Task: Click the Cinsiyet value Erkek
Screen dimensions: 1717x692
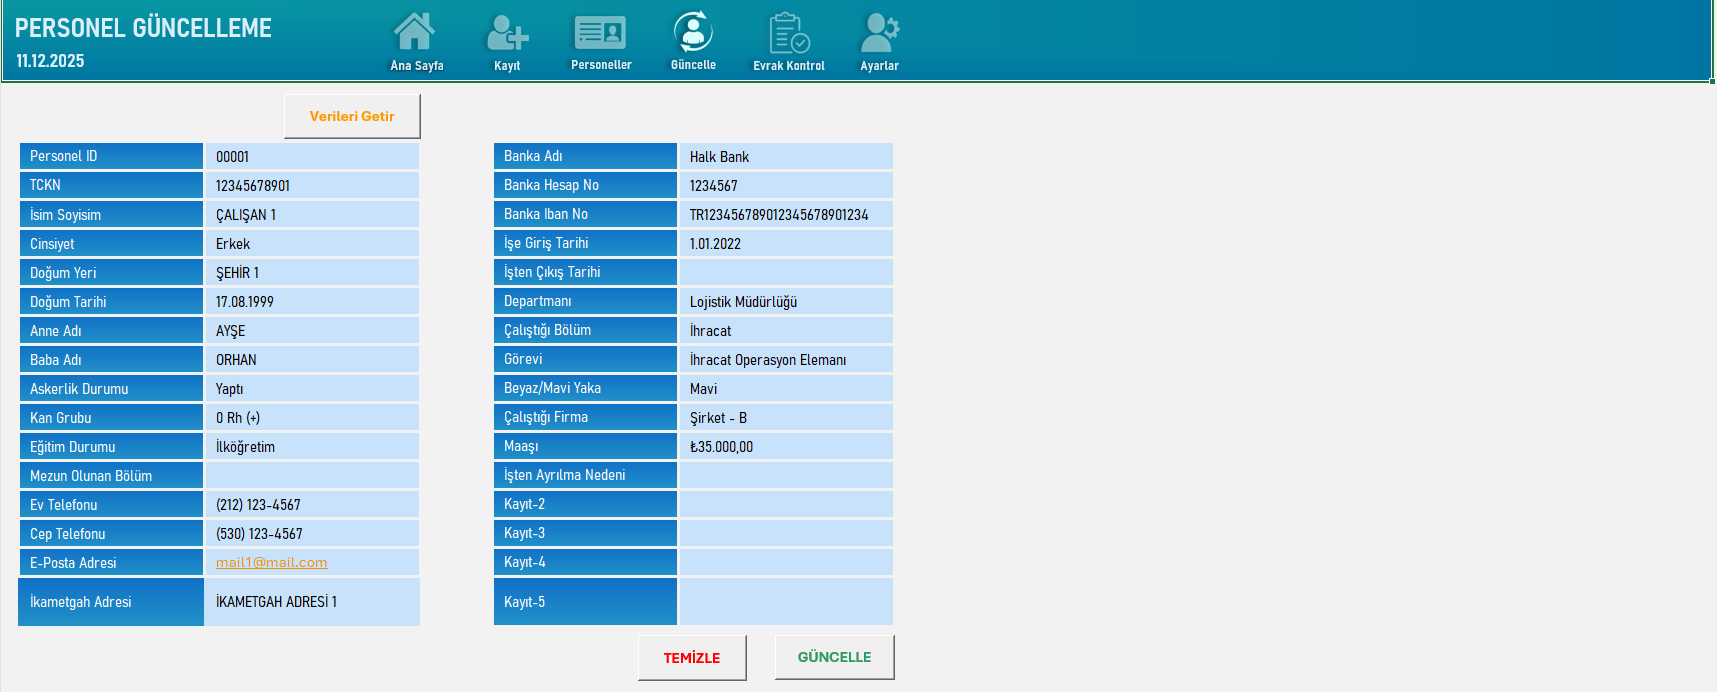Action: [312, 243]
